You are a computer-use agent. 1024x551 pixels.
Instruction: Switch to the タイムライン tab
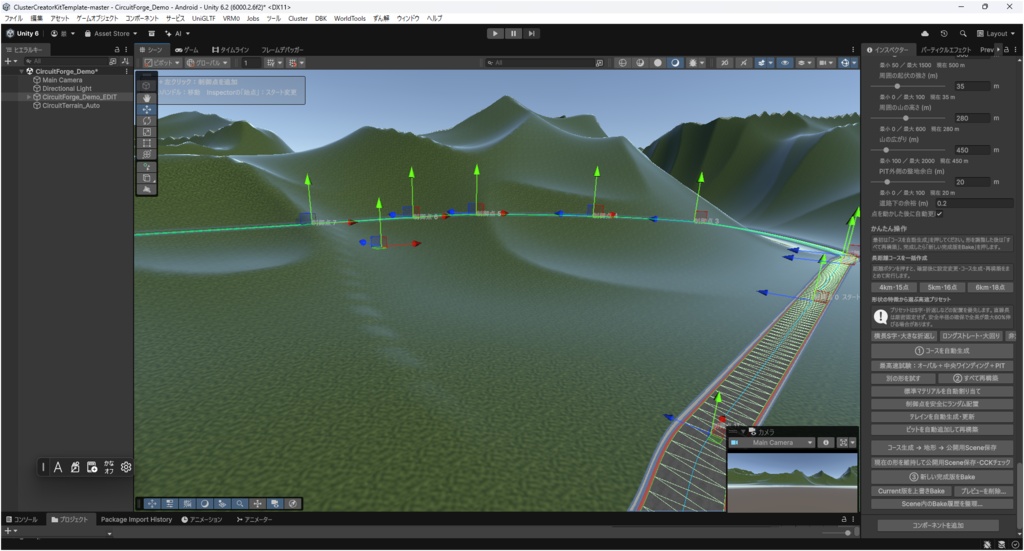[231, 50]
